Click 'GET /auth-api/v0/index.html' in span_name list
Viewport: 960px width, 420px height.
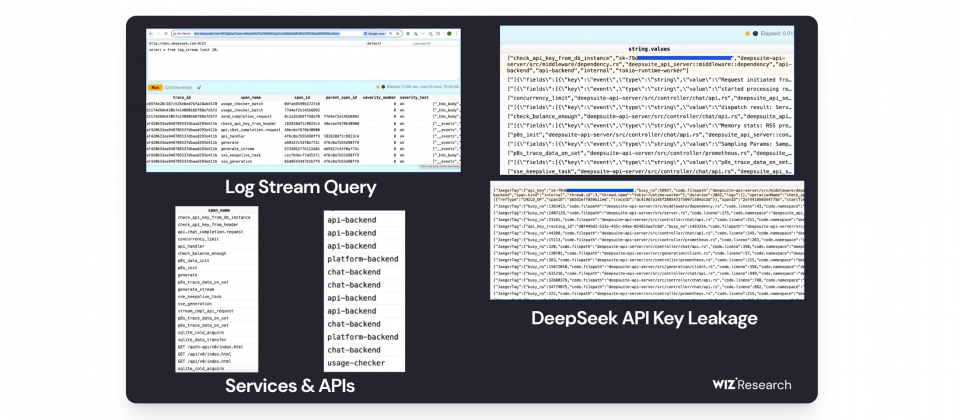(x=211, y=347)
